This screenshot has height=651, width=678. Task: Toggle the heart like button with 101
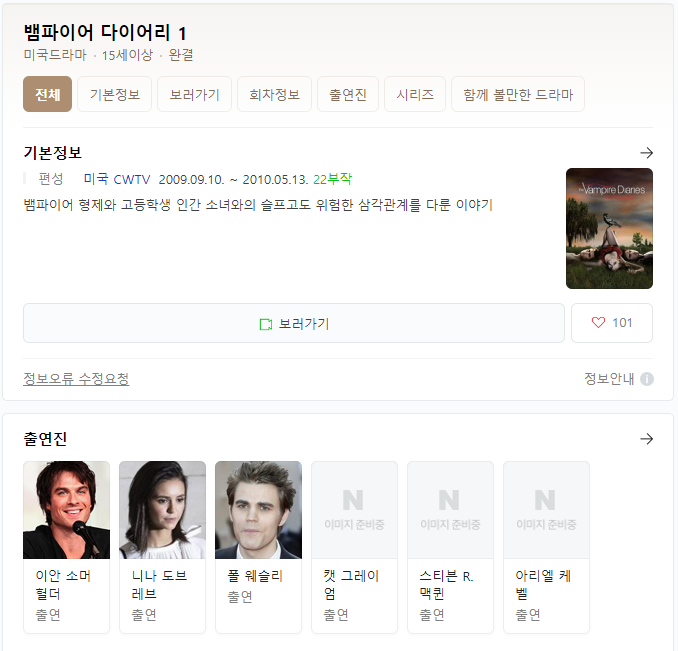pyautogui.click(x=611, y=323)
